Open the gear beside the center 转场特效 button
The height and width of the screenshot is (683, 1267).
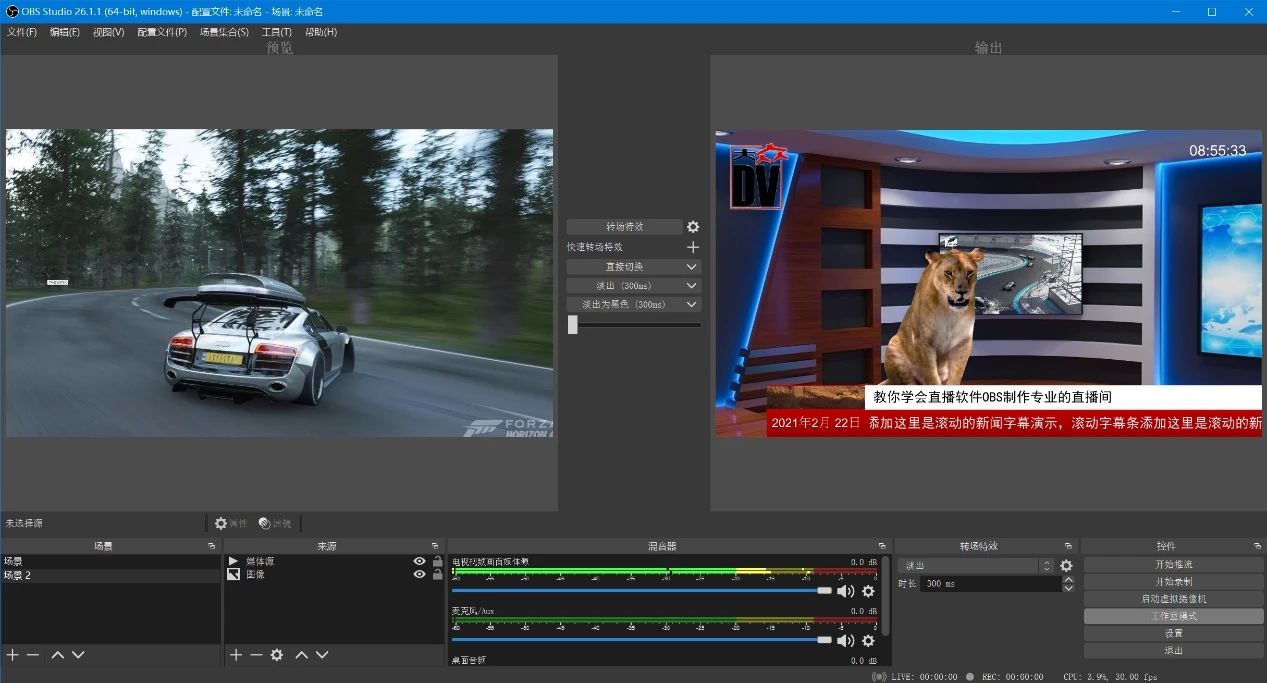pyautogui.click(x=693, y=227)
